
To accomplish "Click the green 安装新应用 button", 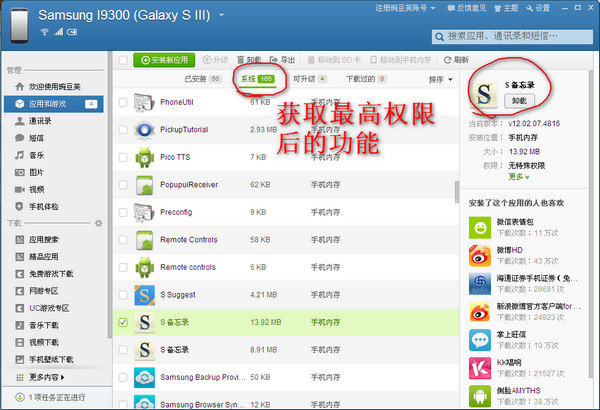I will tap(164, 60).
